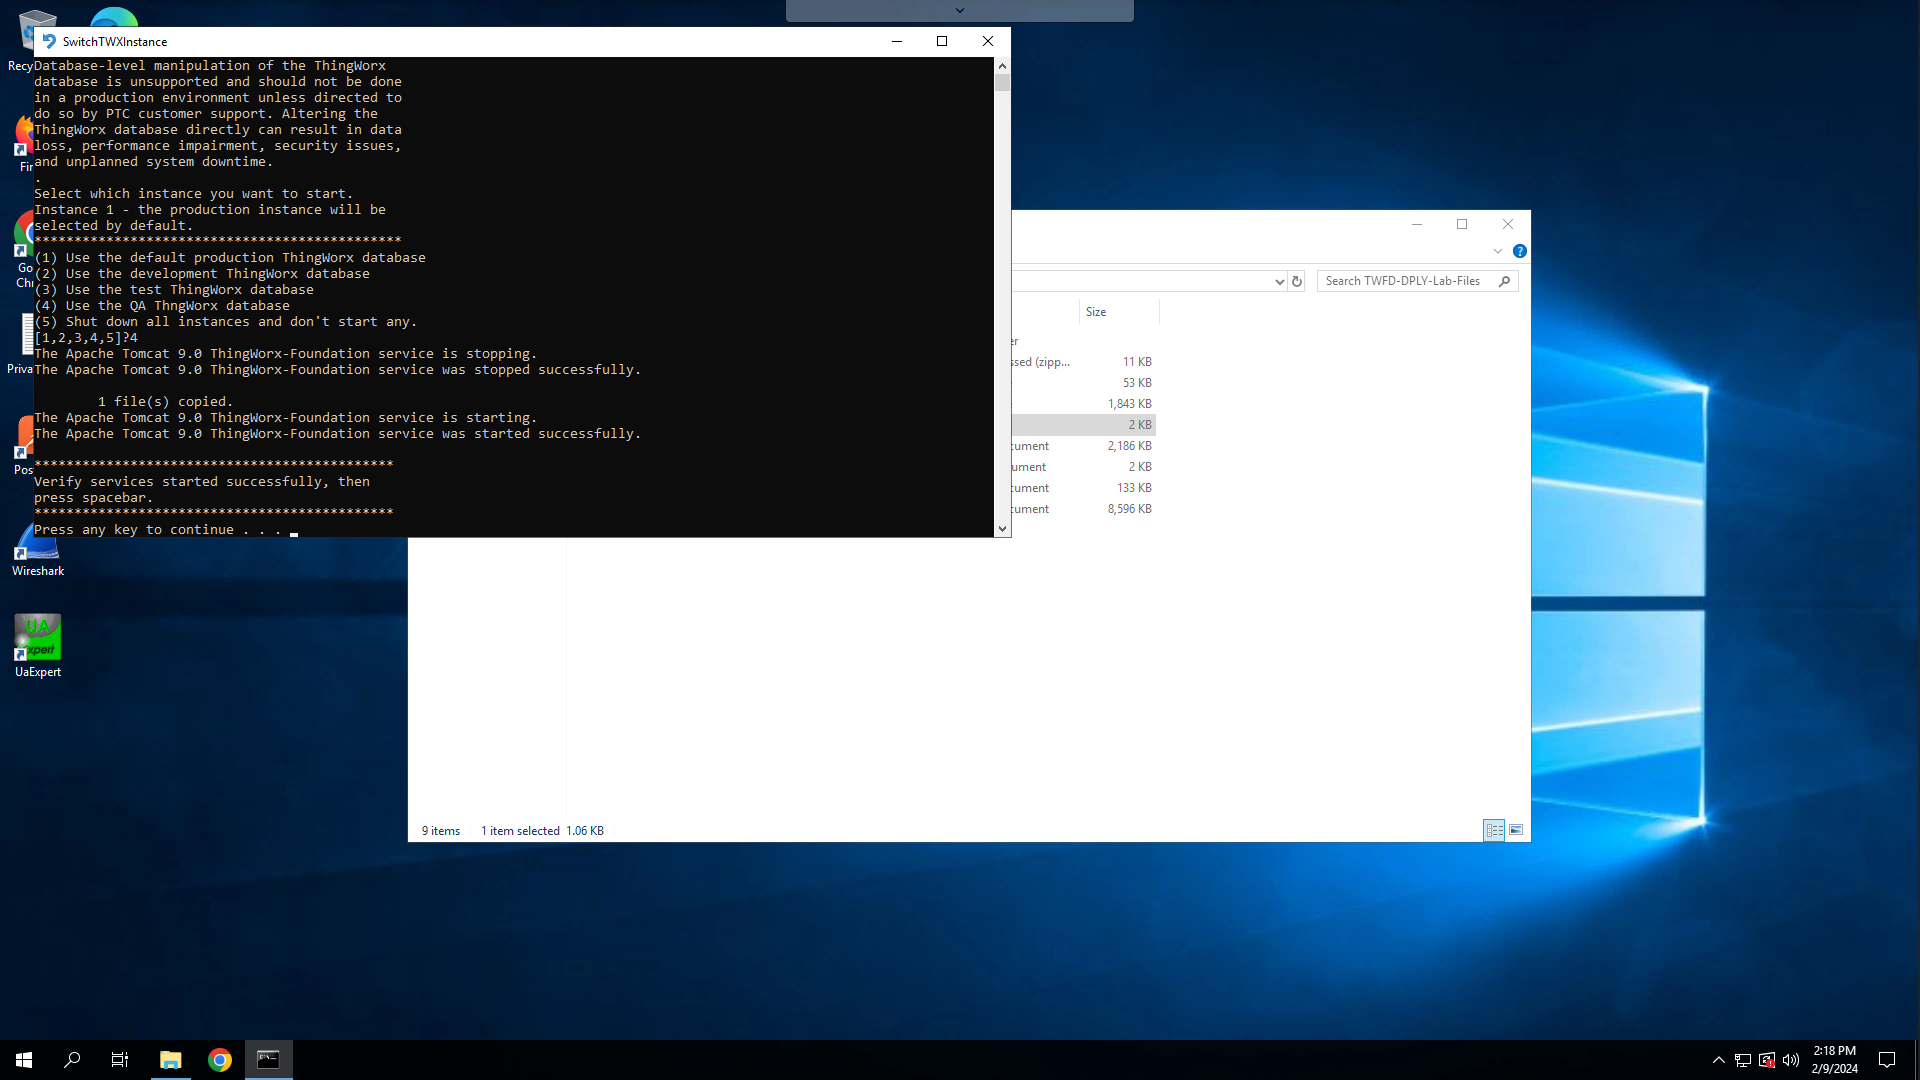This screenshot has width=1920, height=1080.
Task: Expand the File Explorer ribbon chevron
Action: click(1498, 251)
